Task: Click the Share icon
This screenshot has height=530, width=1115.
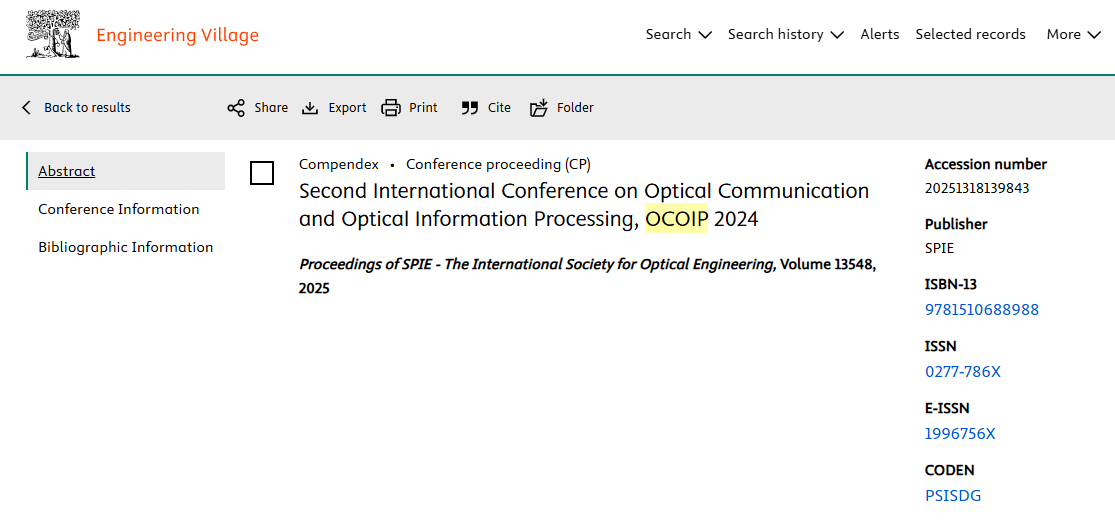Action: (236, 108)
